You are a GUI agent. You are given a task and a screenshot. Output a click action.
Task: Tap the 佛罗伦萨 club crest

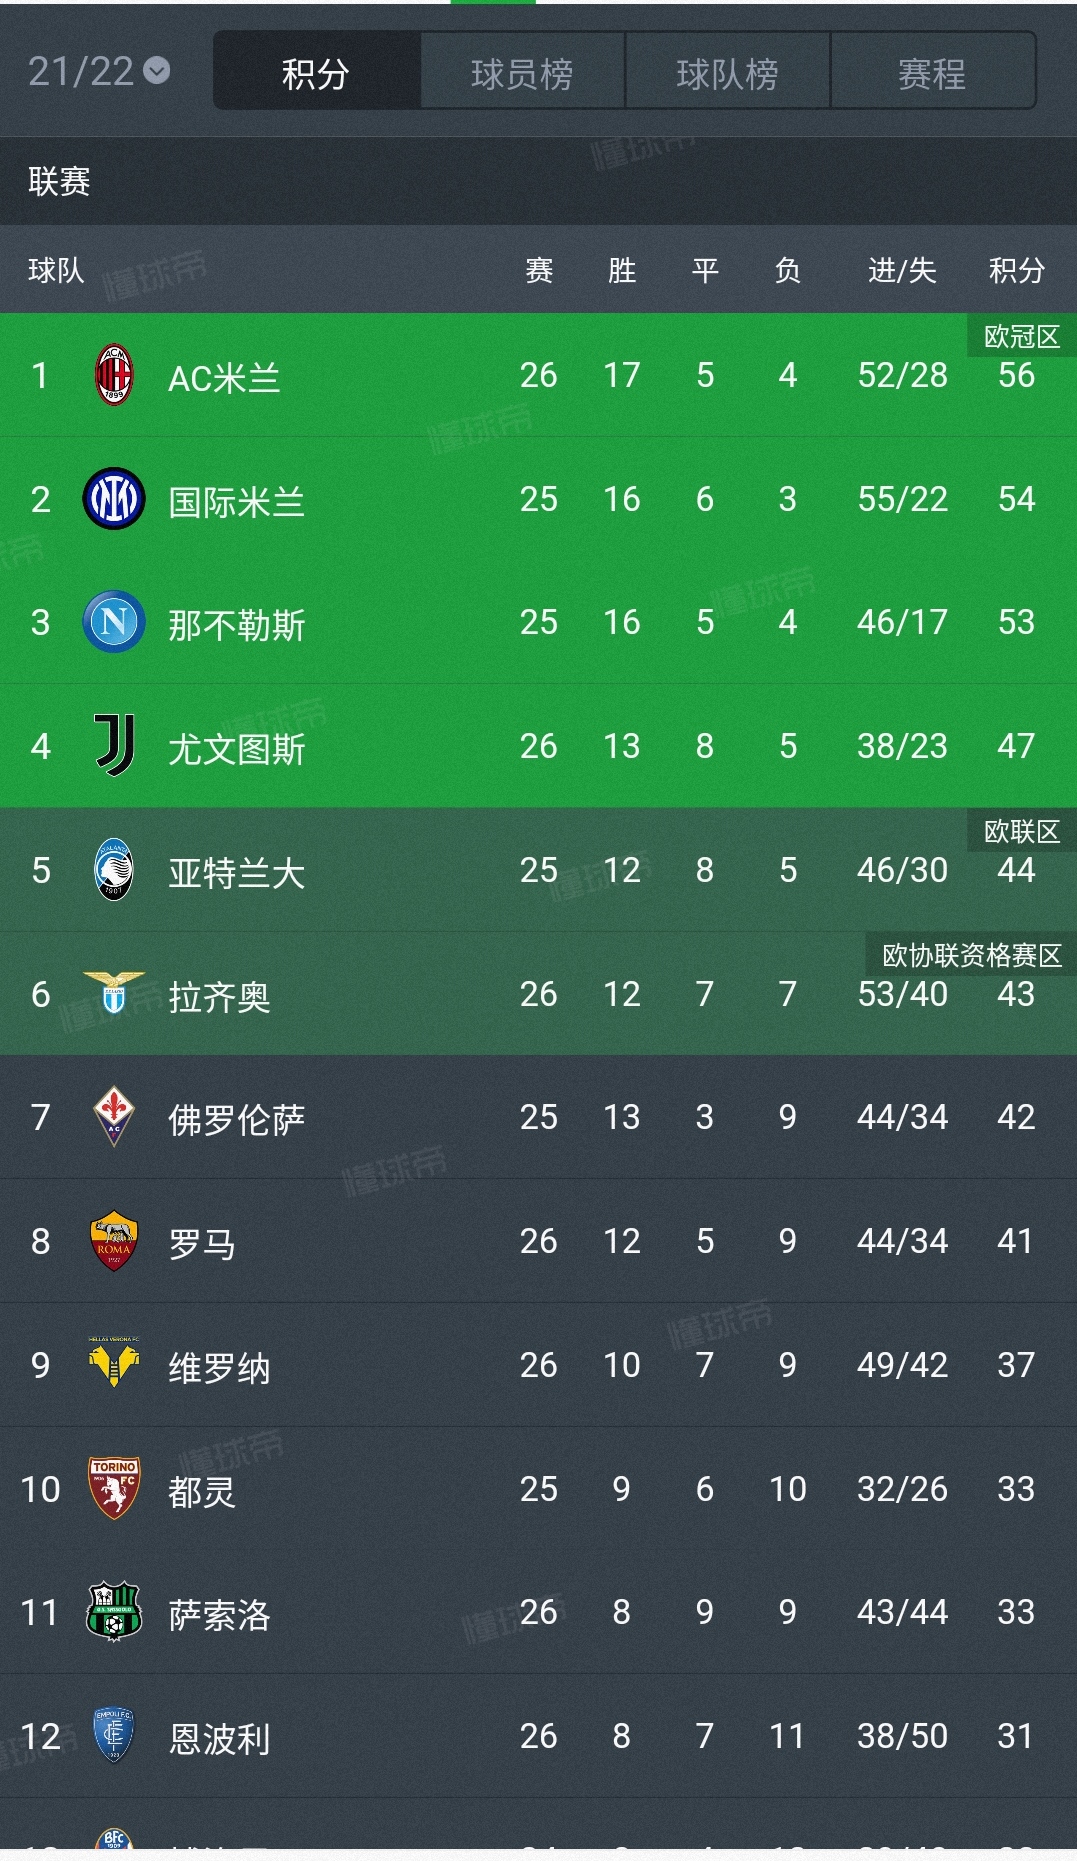click(114, 1117)
